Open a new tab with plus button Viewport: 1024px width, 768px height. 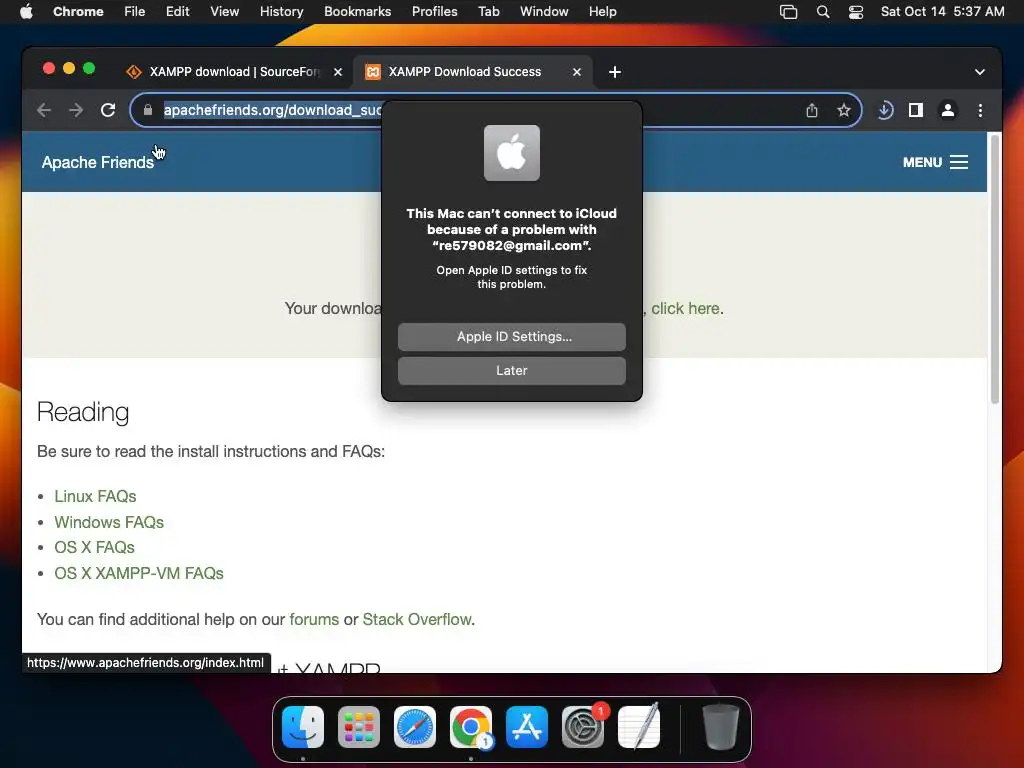pos(615,72)
